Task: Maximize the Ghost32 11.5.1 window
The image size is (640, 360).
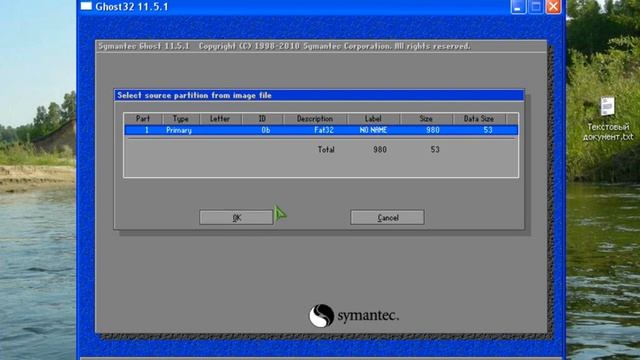Action: [x=536, y=7]
